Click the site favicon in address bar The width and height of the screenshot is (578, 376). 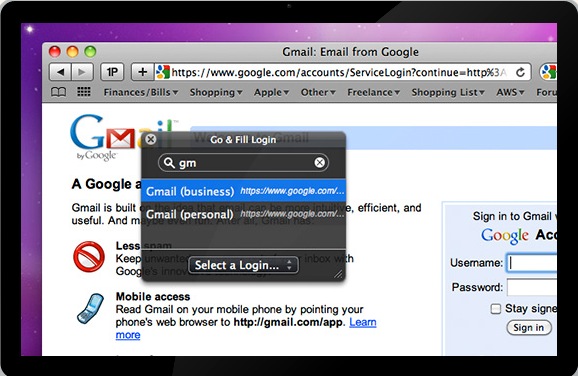pyautogui.click(x=163, y=72)
